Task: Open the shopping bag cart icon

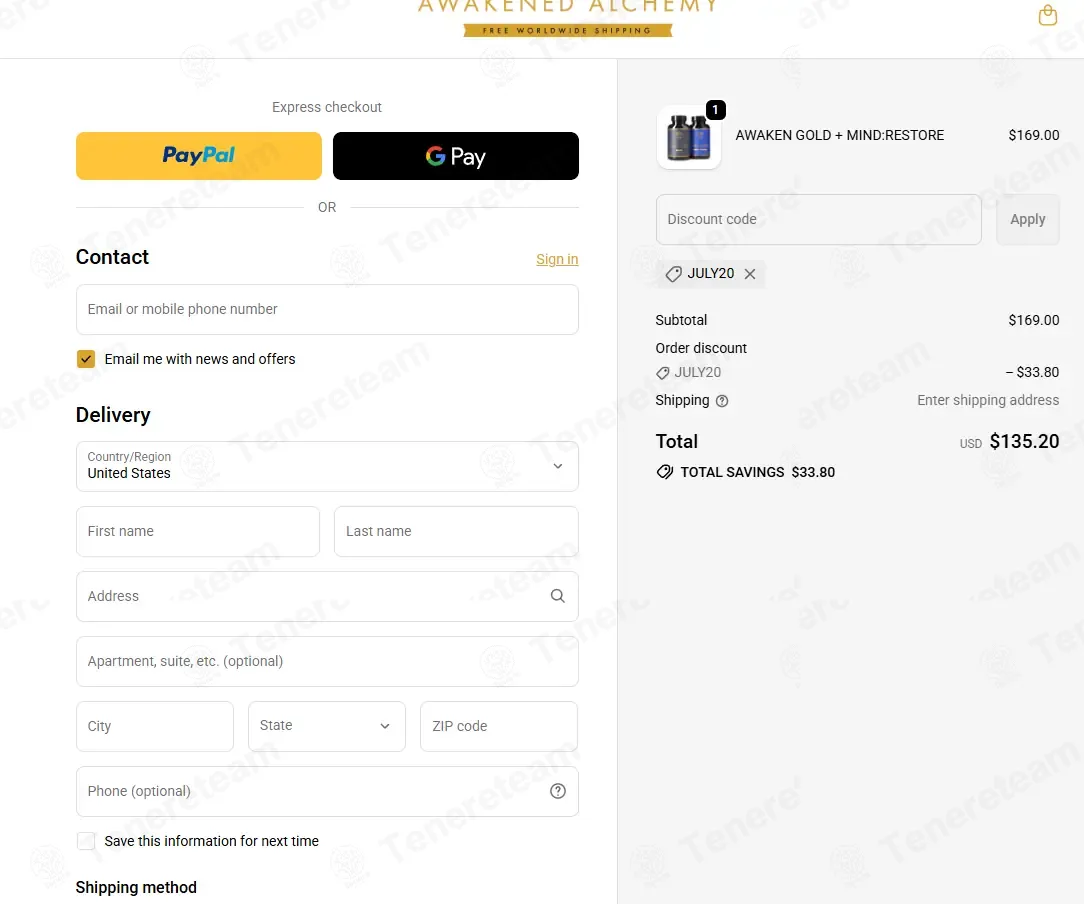Action: (1047, 15)
